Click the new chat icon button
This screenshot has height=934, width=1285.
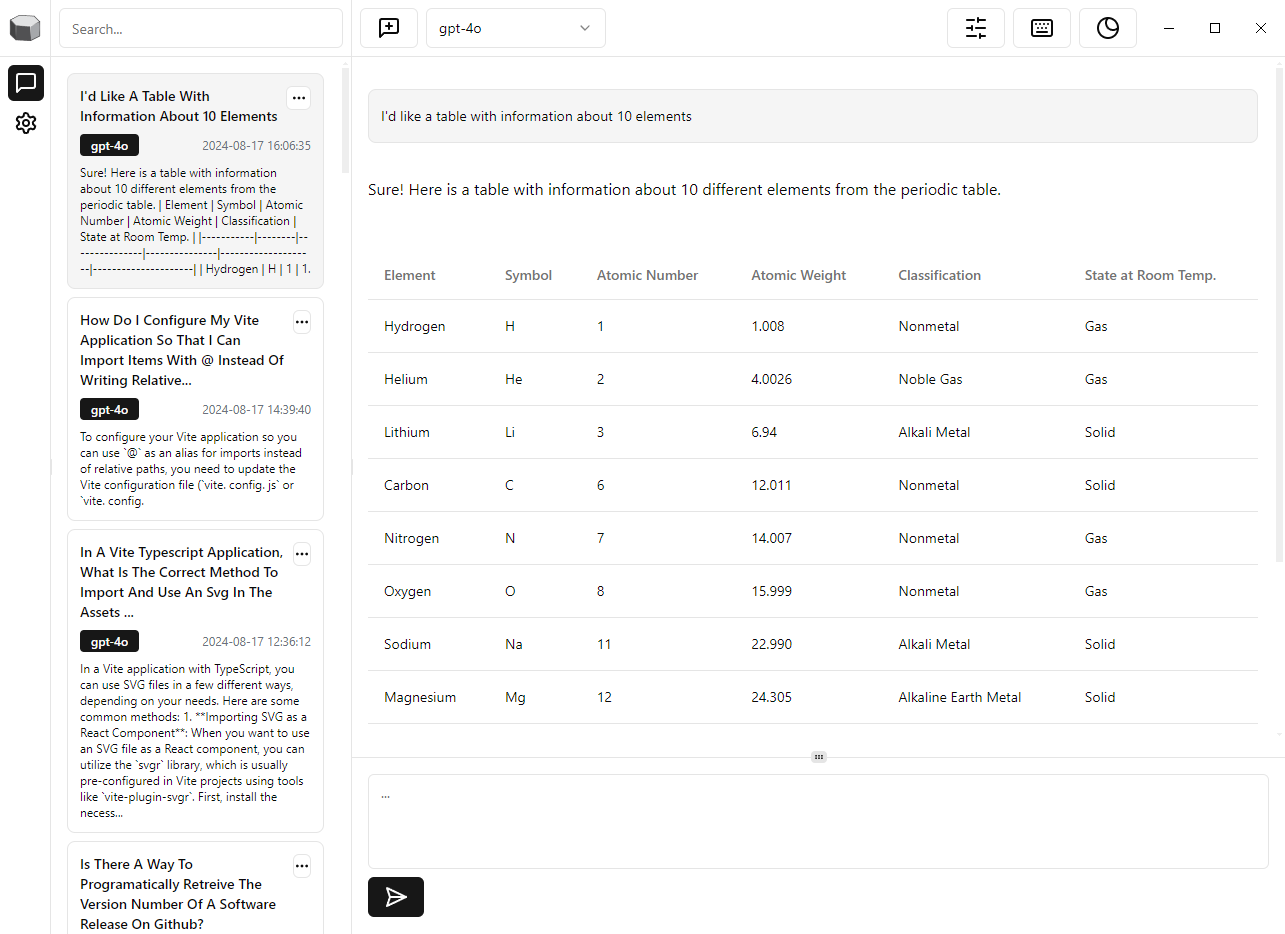tap(389, 28)
